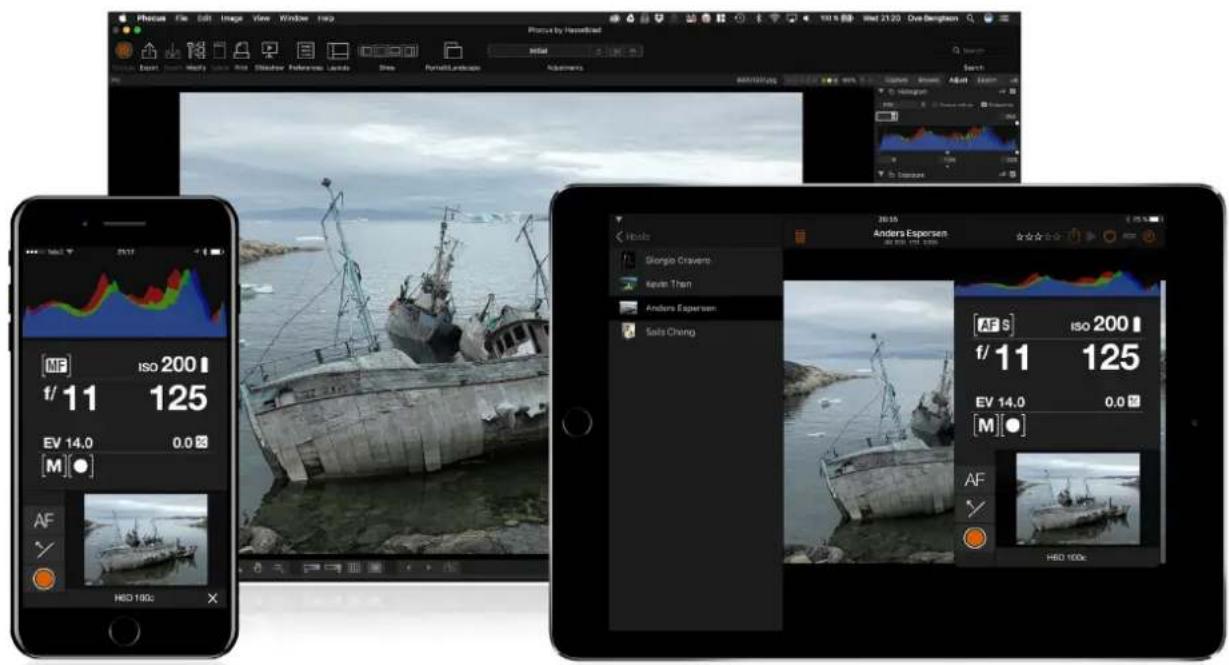Select Anders Espersen in iPad hosts list
The width and height of the screenshot is (1229, 665).
click(x=695, y=308)
